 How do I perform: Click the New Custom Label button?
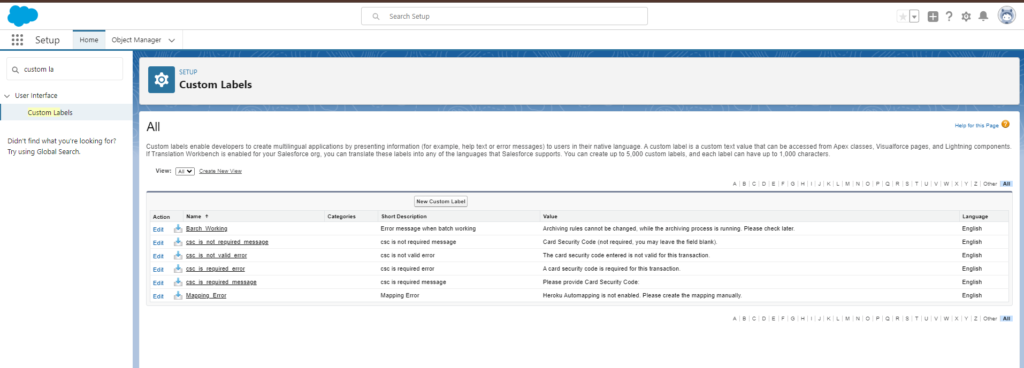click(x=441, y=202)
